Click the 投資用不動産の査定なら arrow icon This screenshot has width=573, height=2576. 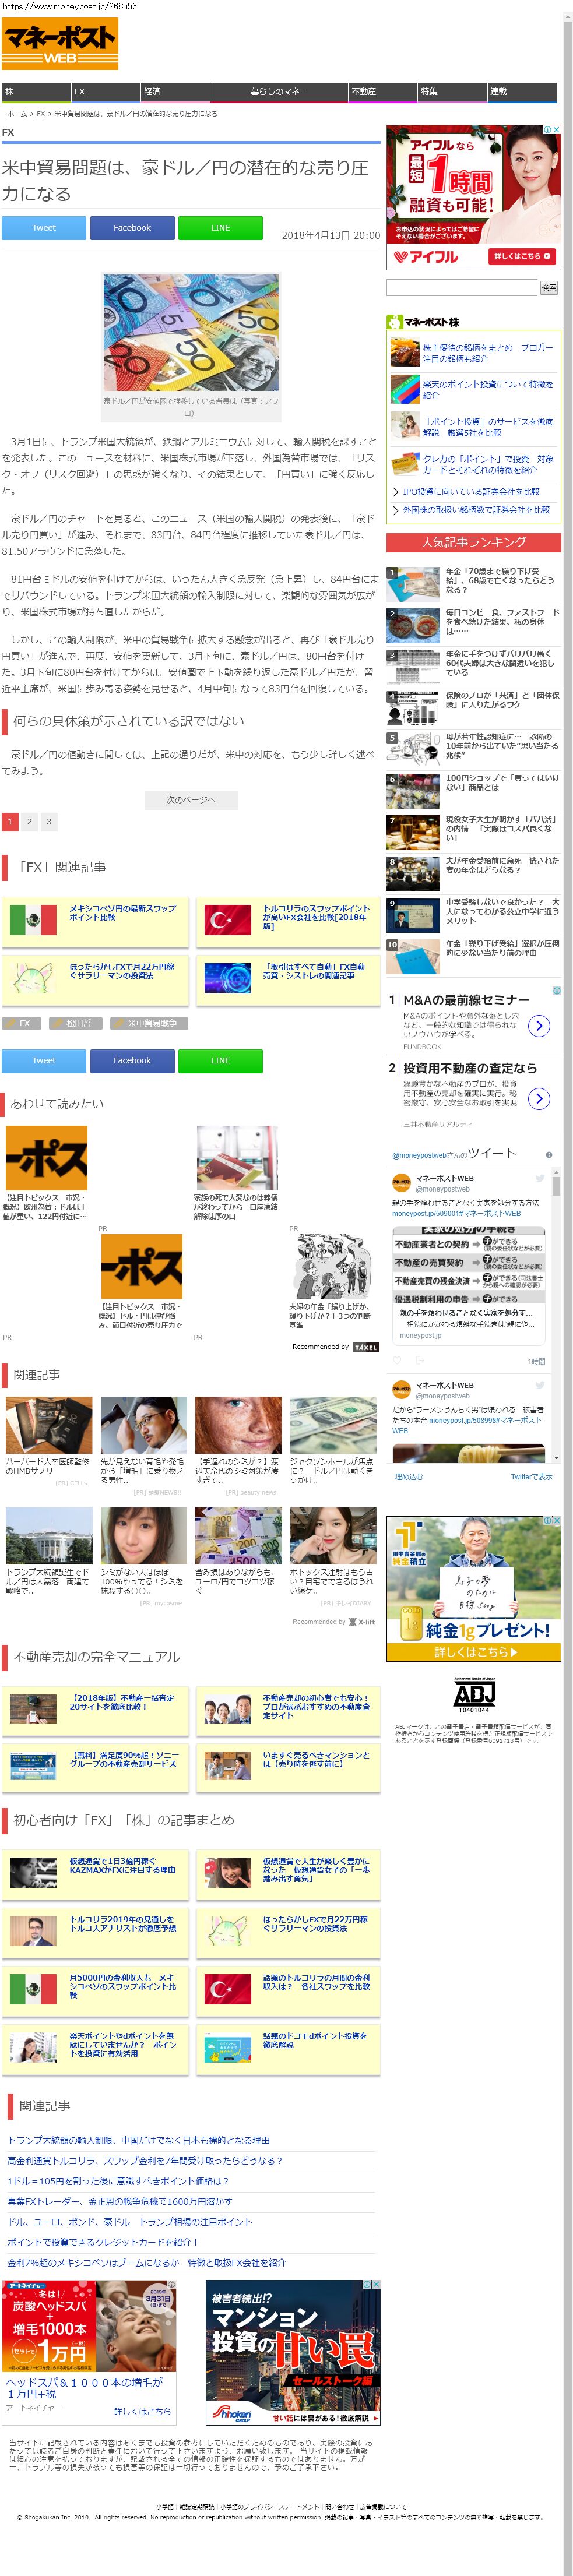click(x=539, y=1099)
